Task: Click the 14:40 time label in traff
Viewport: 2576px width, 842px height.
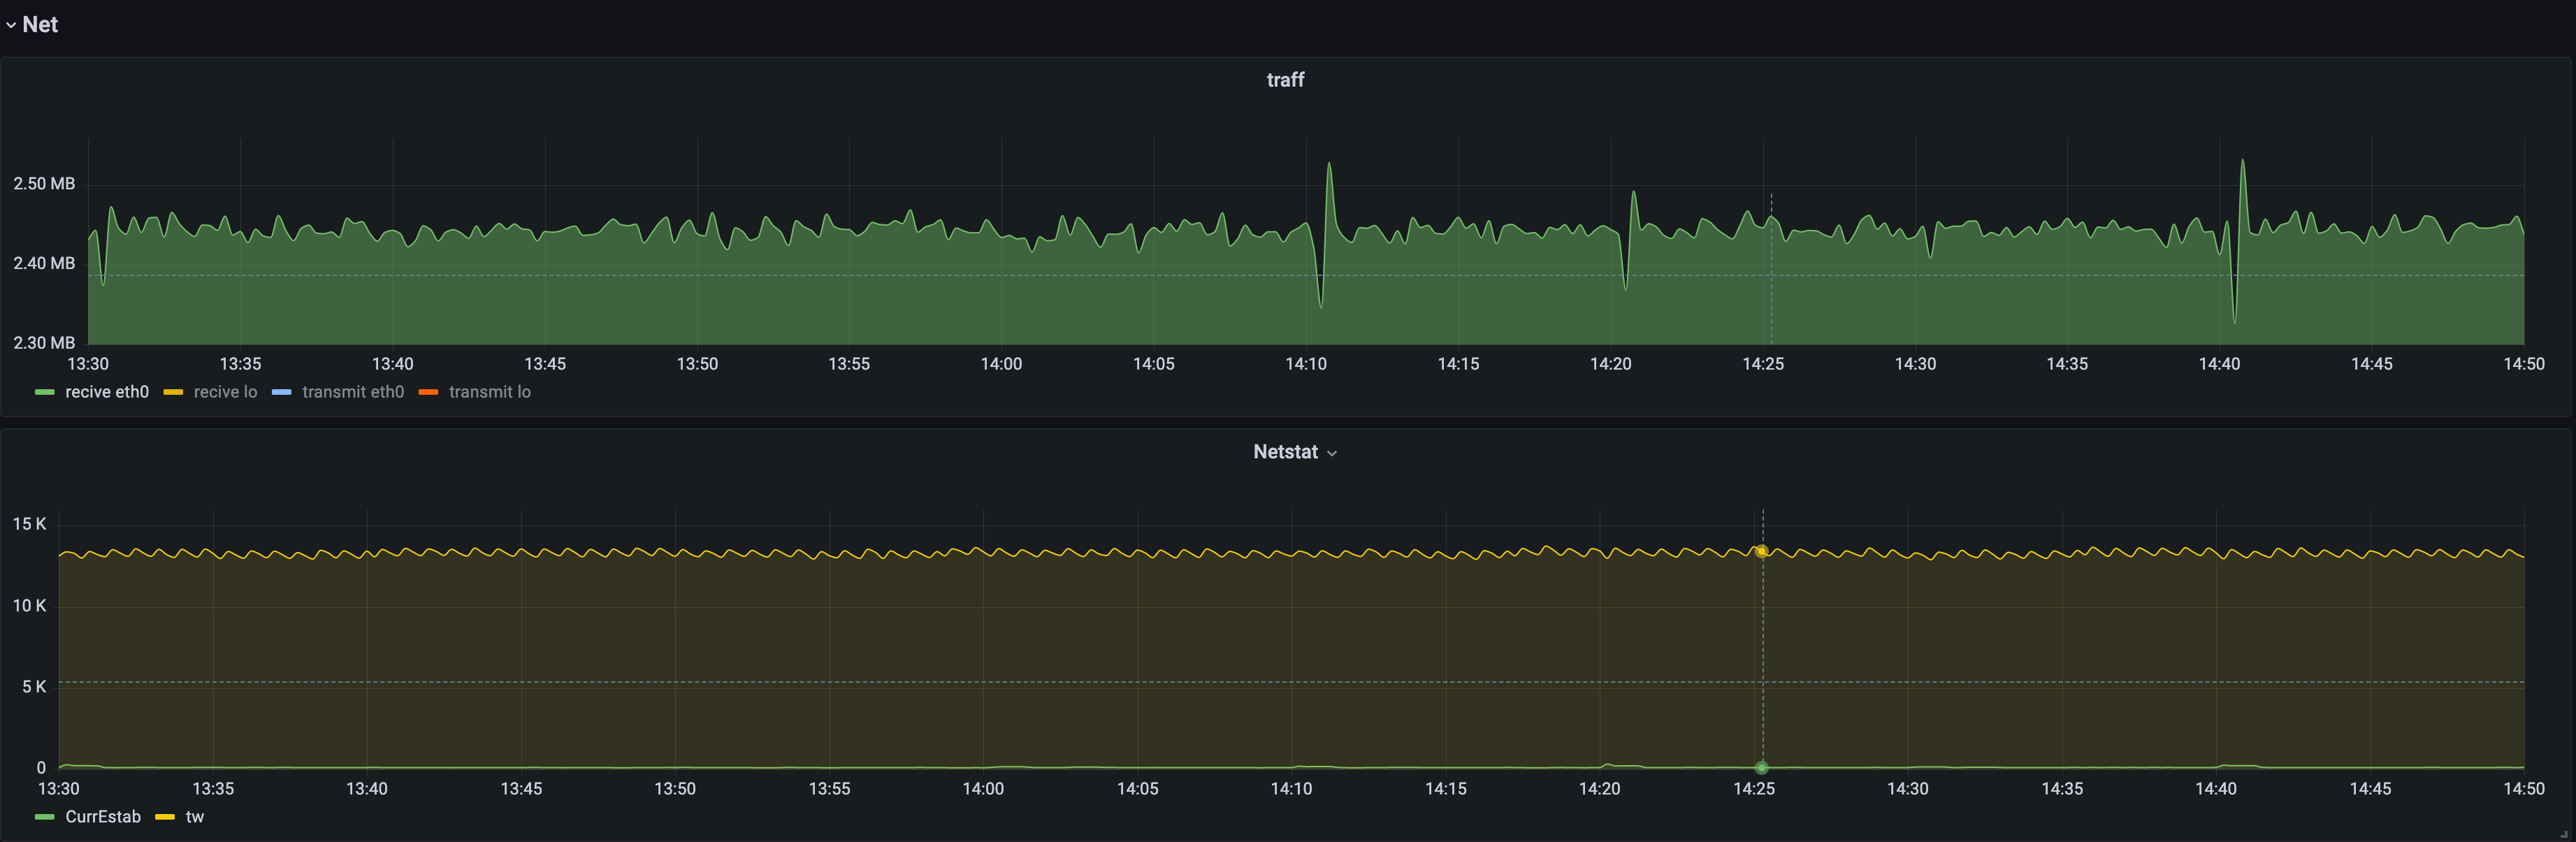Action: (2219, 364)
